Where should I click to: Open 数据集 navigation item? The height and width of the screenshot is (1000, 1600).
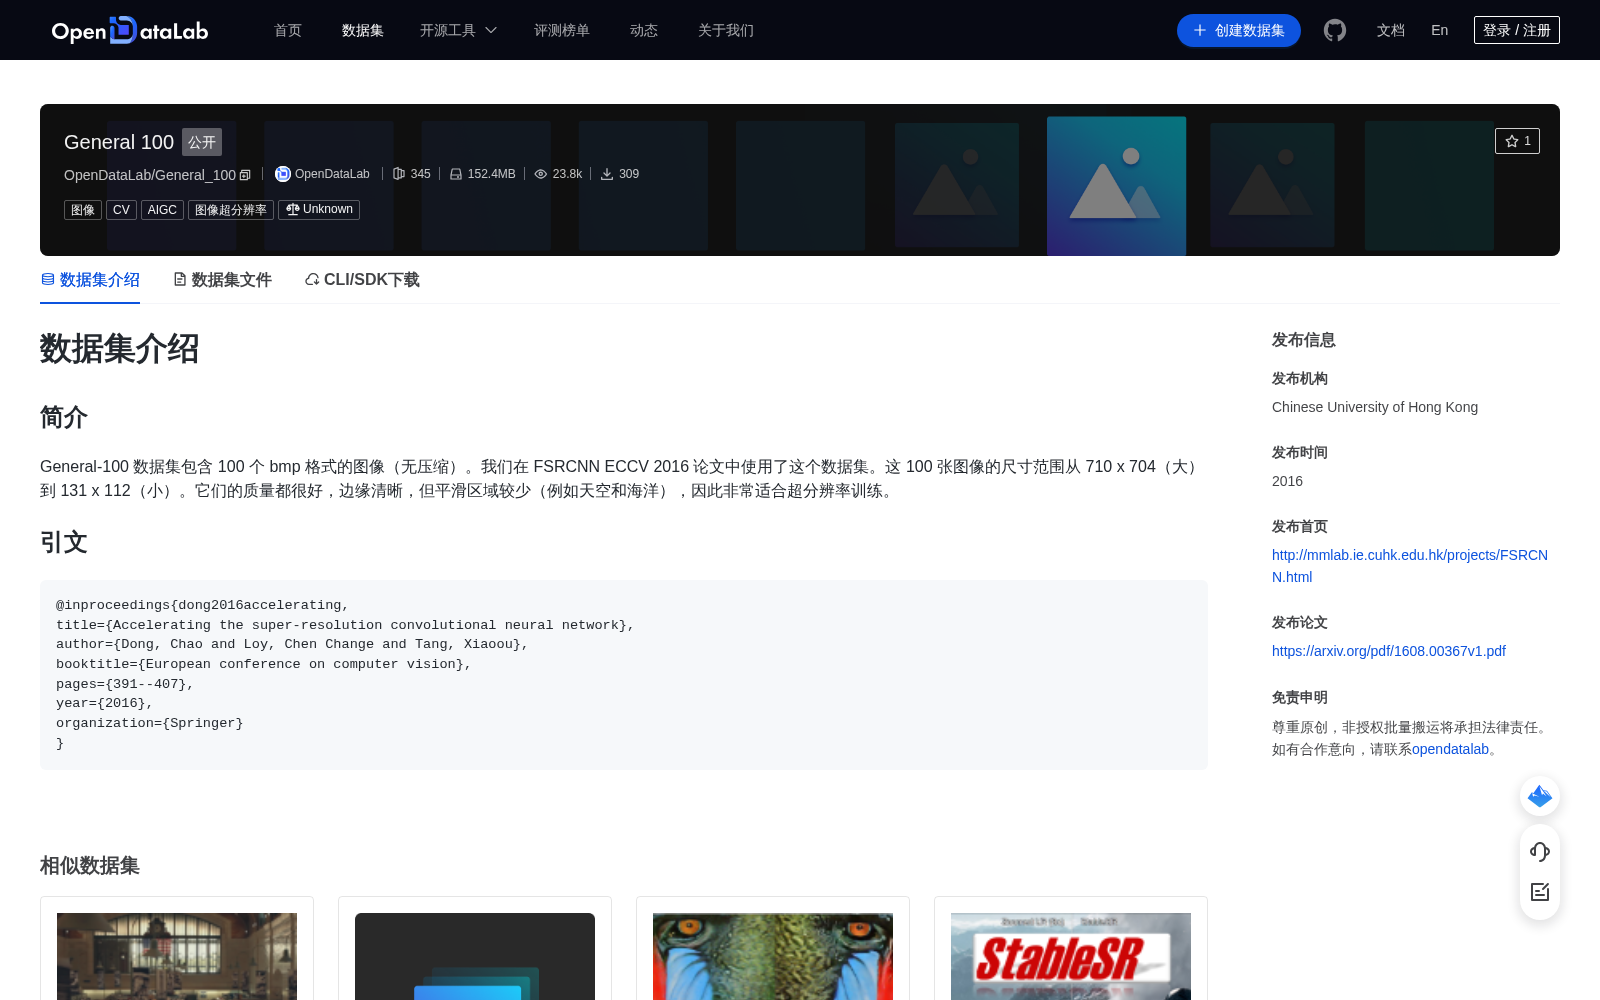coord(363,30)
